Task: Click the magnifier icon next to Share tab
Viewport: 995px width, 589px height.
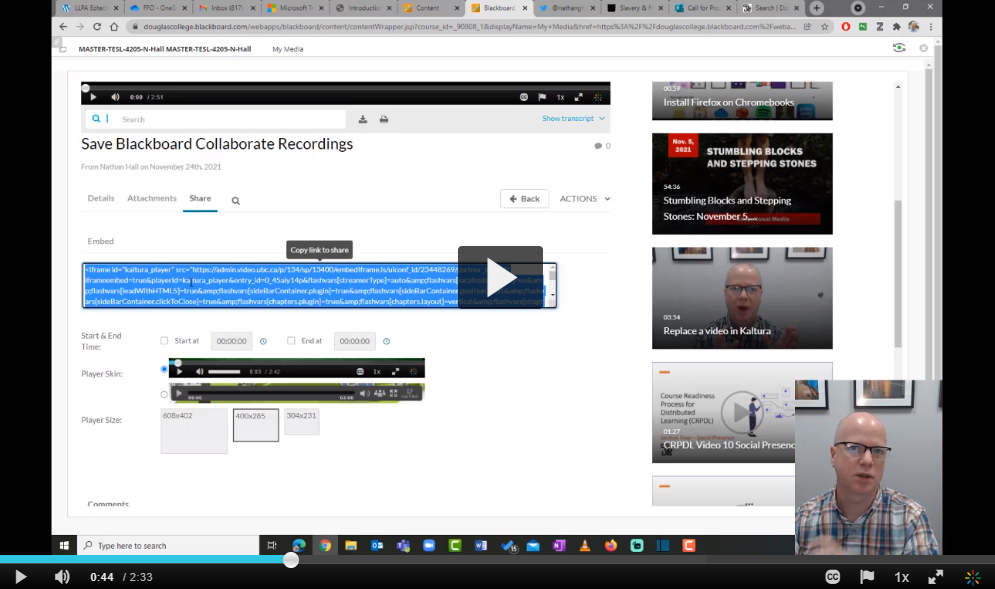Action: coord(236,201)
